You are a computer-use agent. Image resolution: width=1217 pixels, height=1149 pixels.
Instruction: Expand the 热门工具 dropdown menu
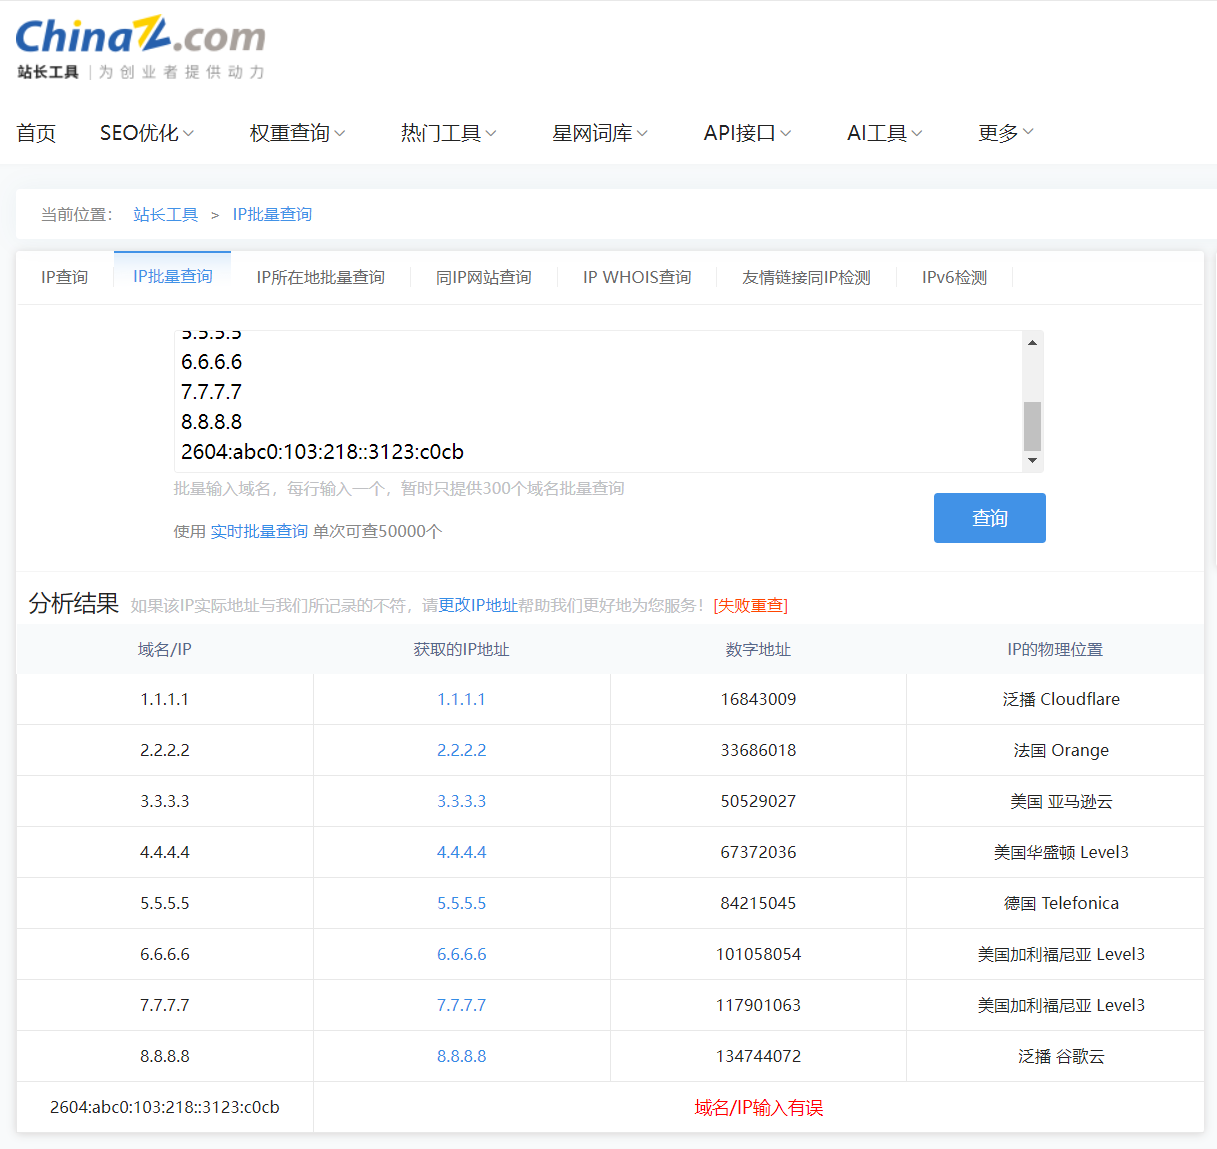(x=448, y=133)
